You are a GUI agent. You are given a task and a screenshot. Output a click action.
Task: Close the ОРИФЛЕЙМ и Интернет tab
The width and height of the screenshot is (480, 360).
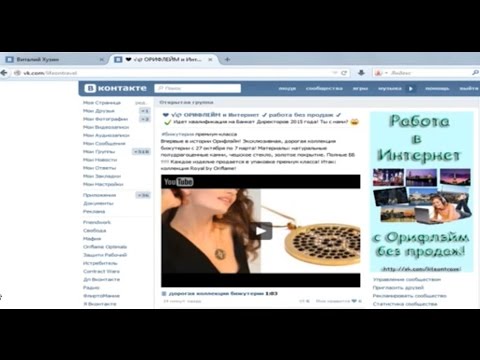pyautogui.click(x=210, y=60)
